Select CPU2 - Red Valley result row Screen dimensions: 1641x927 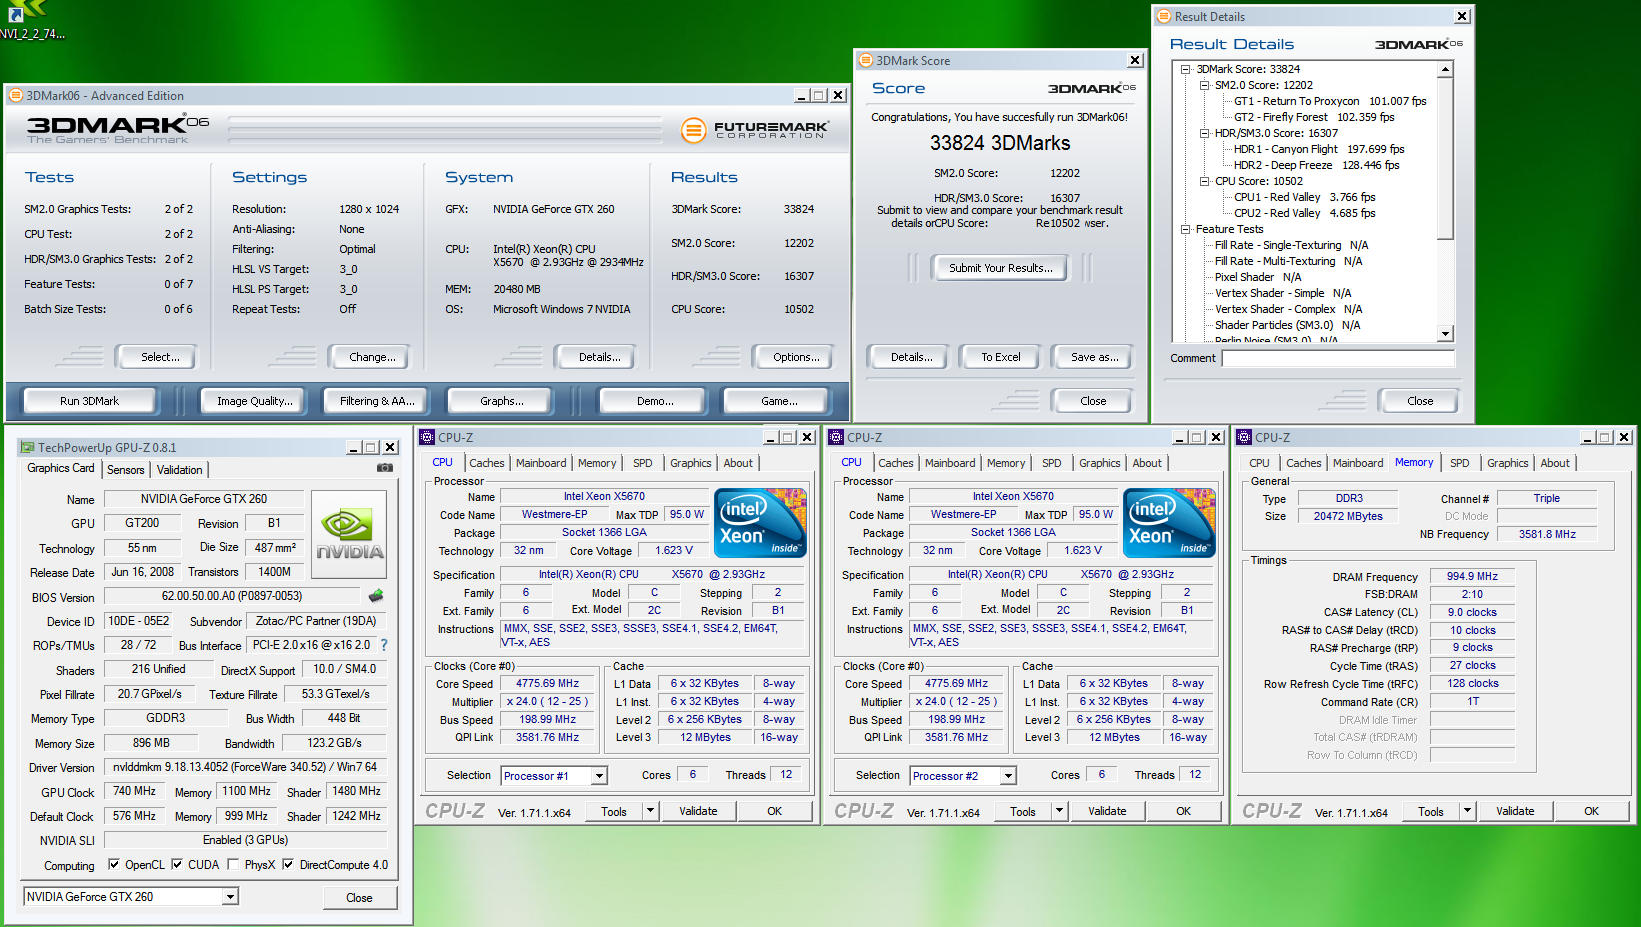(x=1304, y=213)
